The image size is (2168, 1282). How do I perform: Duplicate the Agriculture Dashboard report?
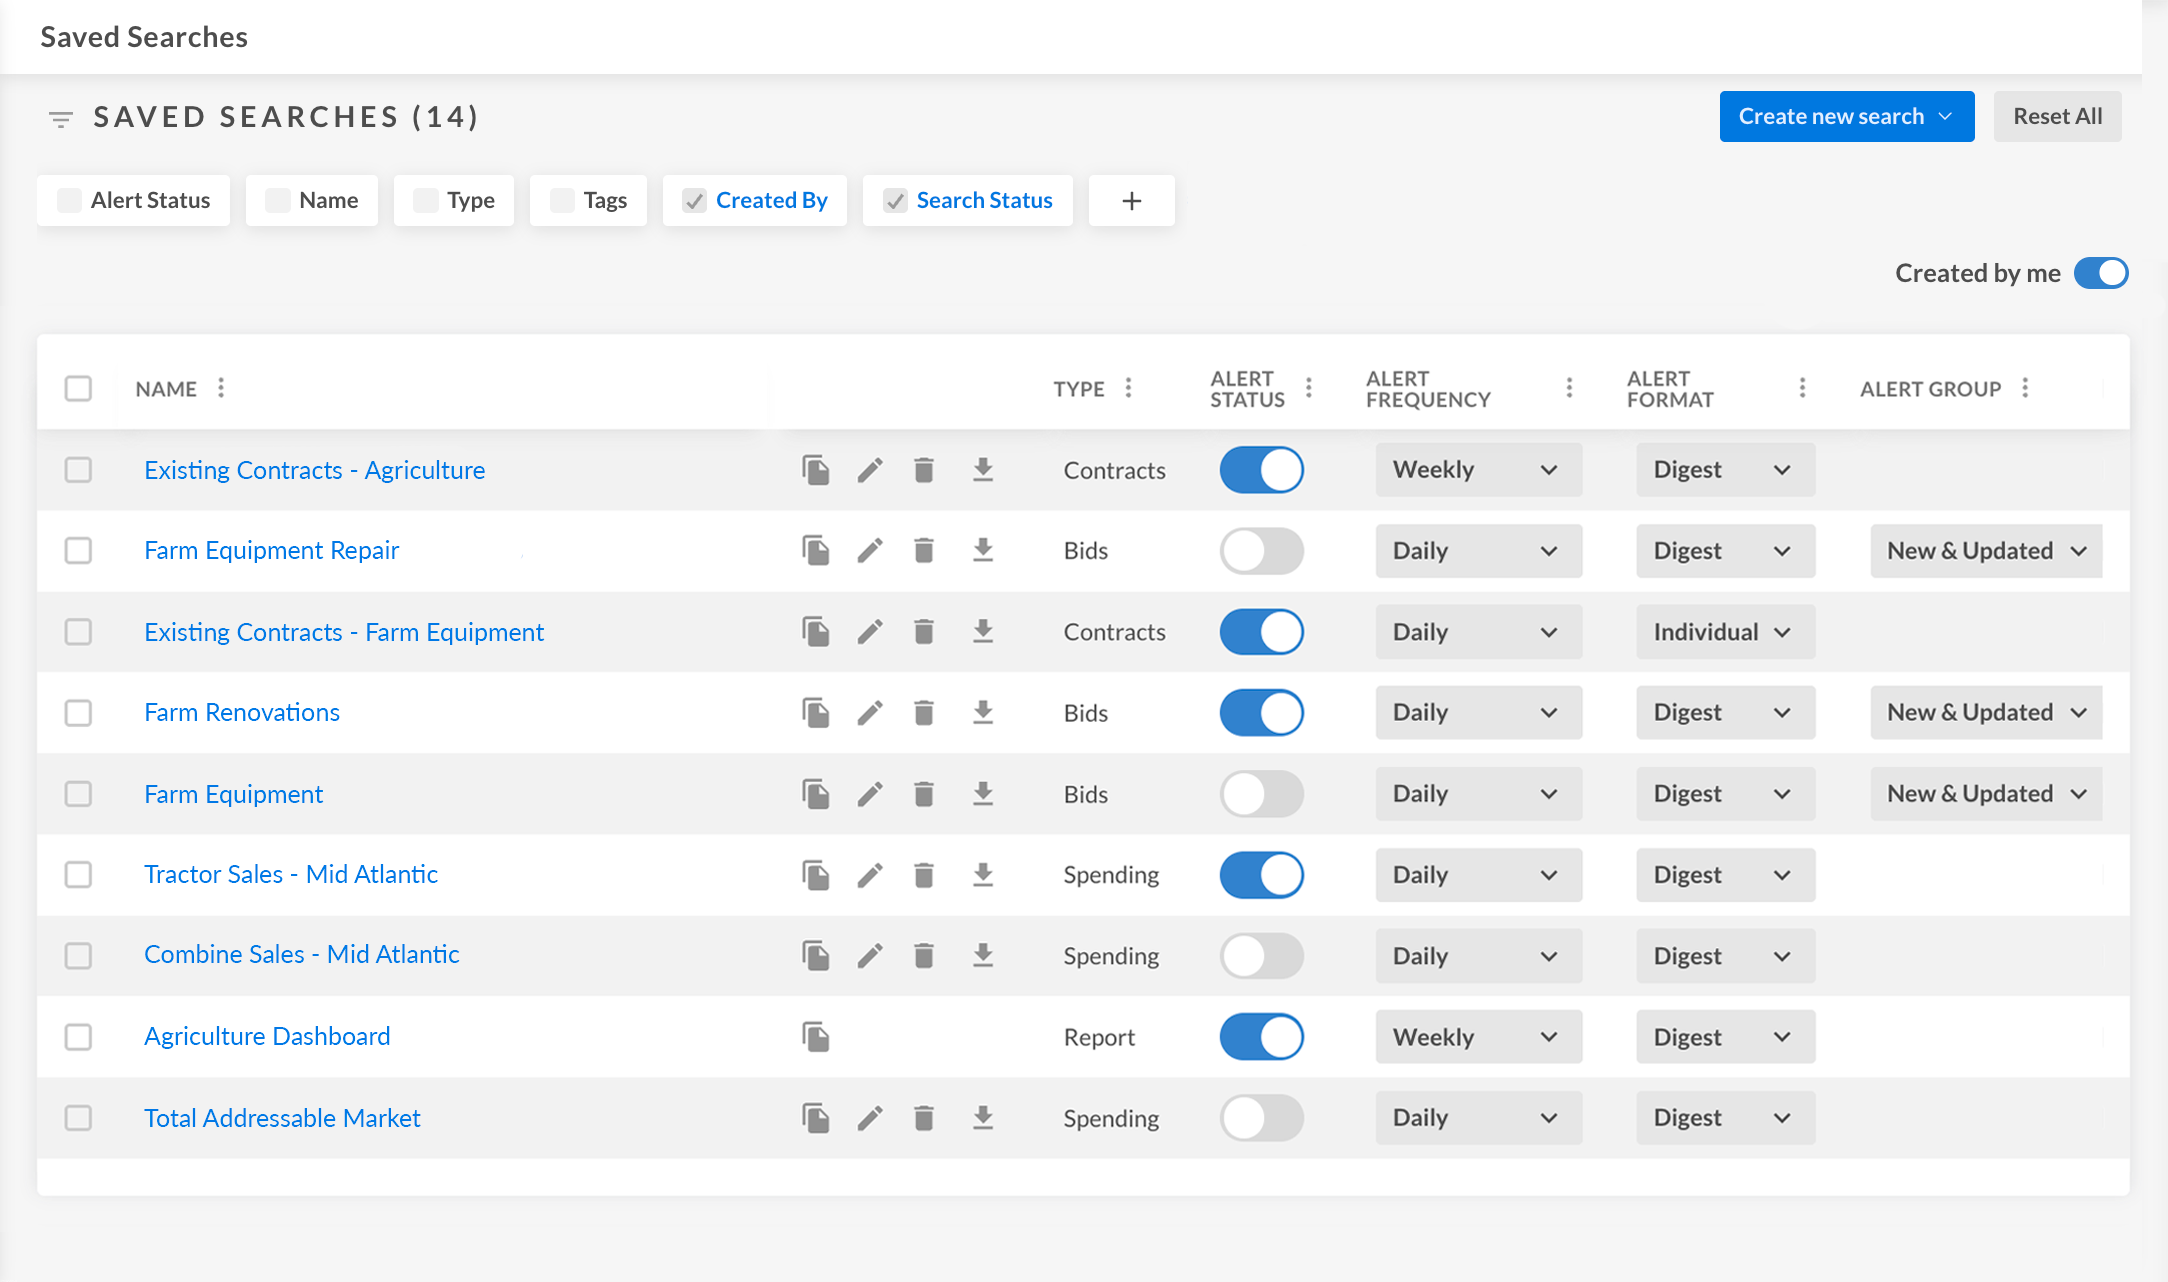point(816,1037)
